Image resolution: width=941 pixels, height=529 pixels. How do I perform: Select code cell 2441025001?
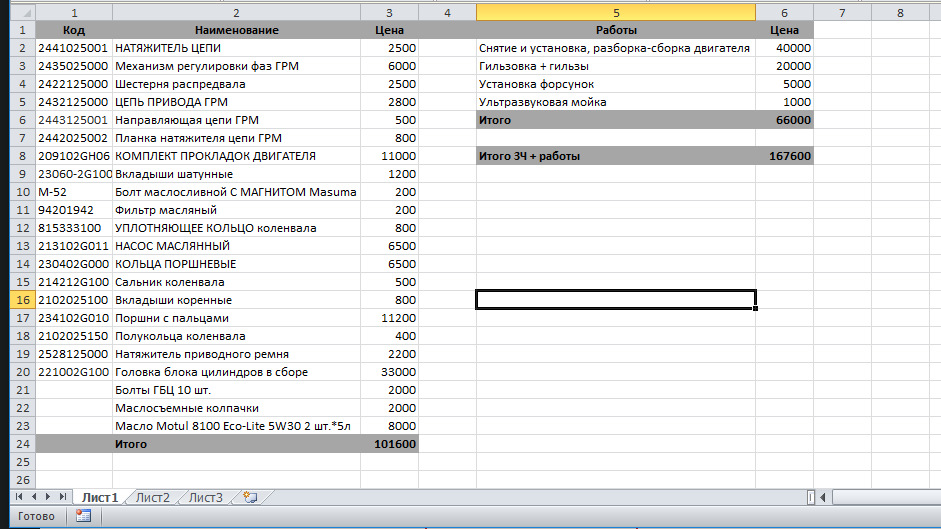(x=74, y=48)
